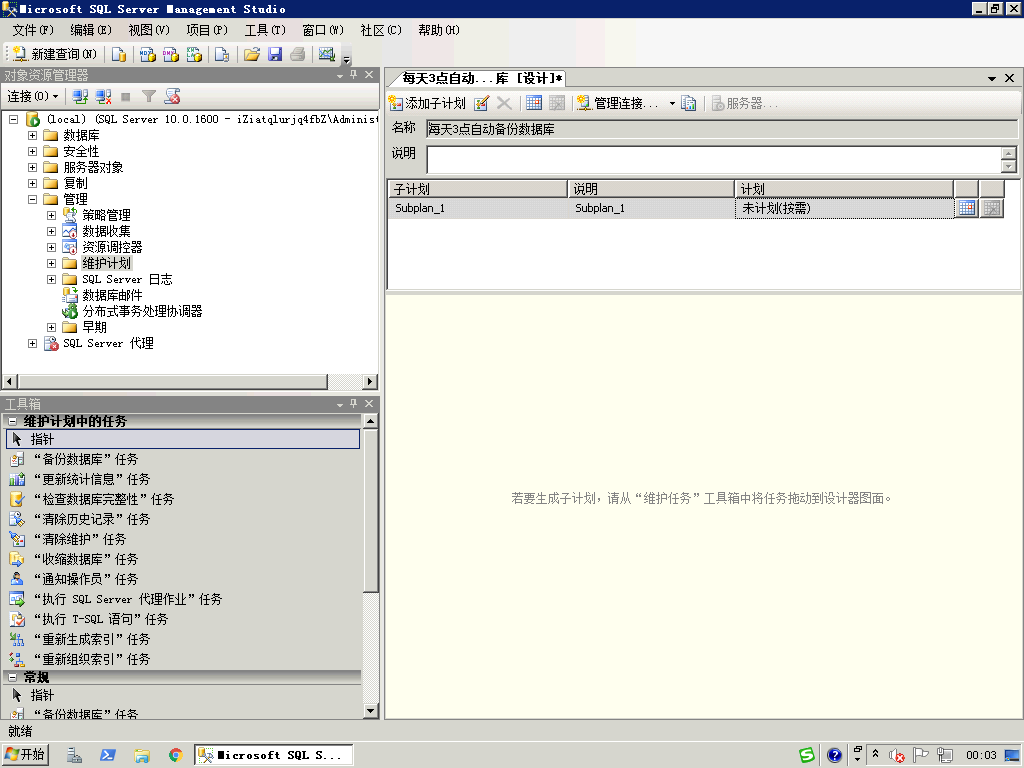The height and width of the screenshot is (768, 1024).
Task: Select 分布式事务处理协调器 tree item
Action: [142, 312]
